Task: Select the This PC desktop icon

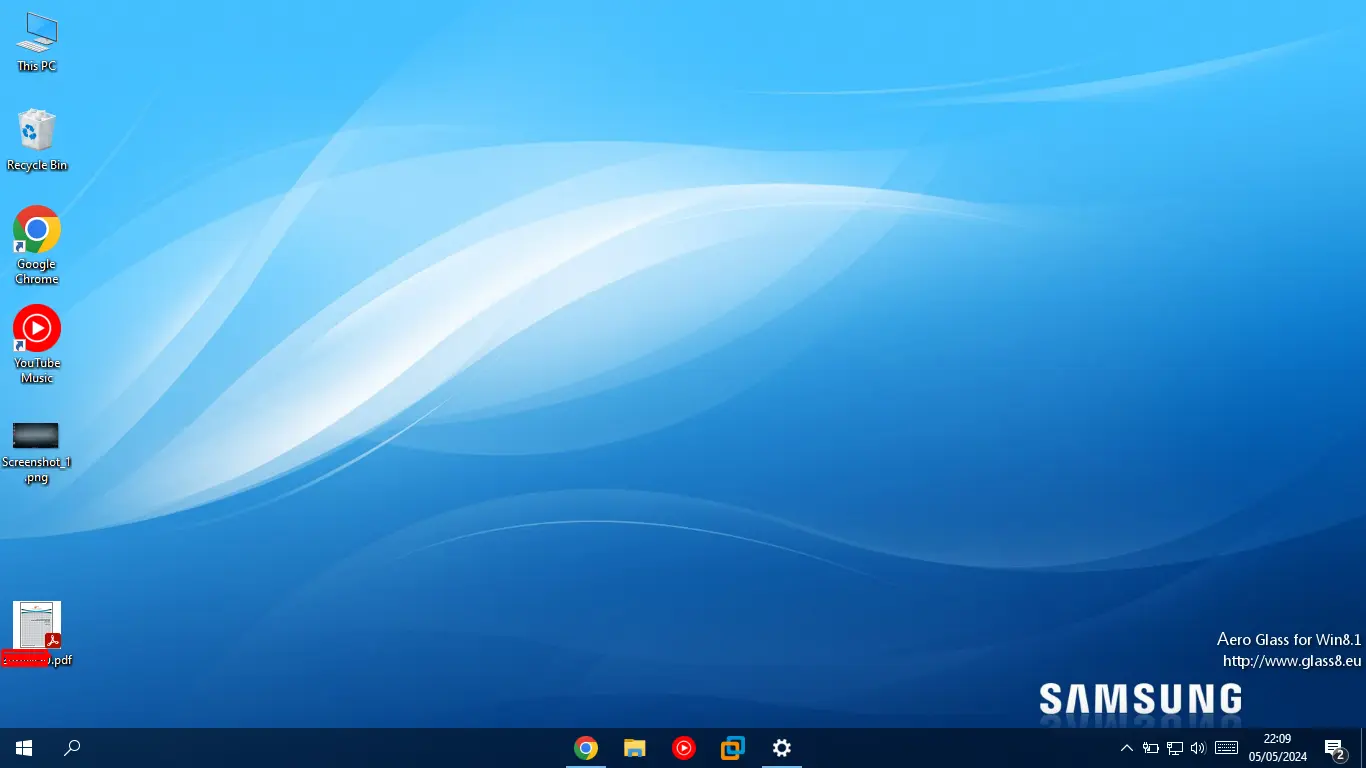Action: click(x=37, y=42)
